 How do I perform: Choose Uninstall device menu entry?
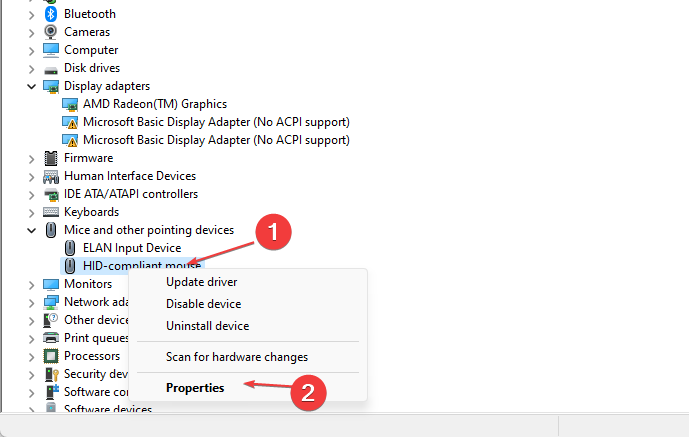[207, 326]
